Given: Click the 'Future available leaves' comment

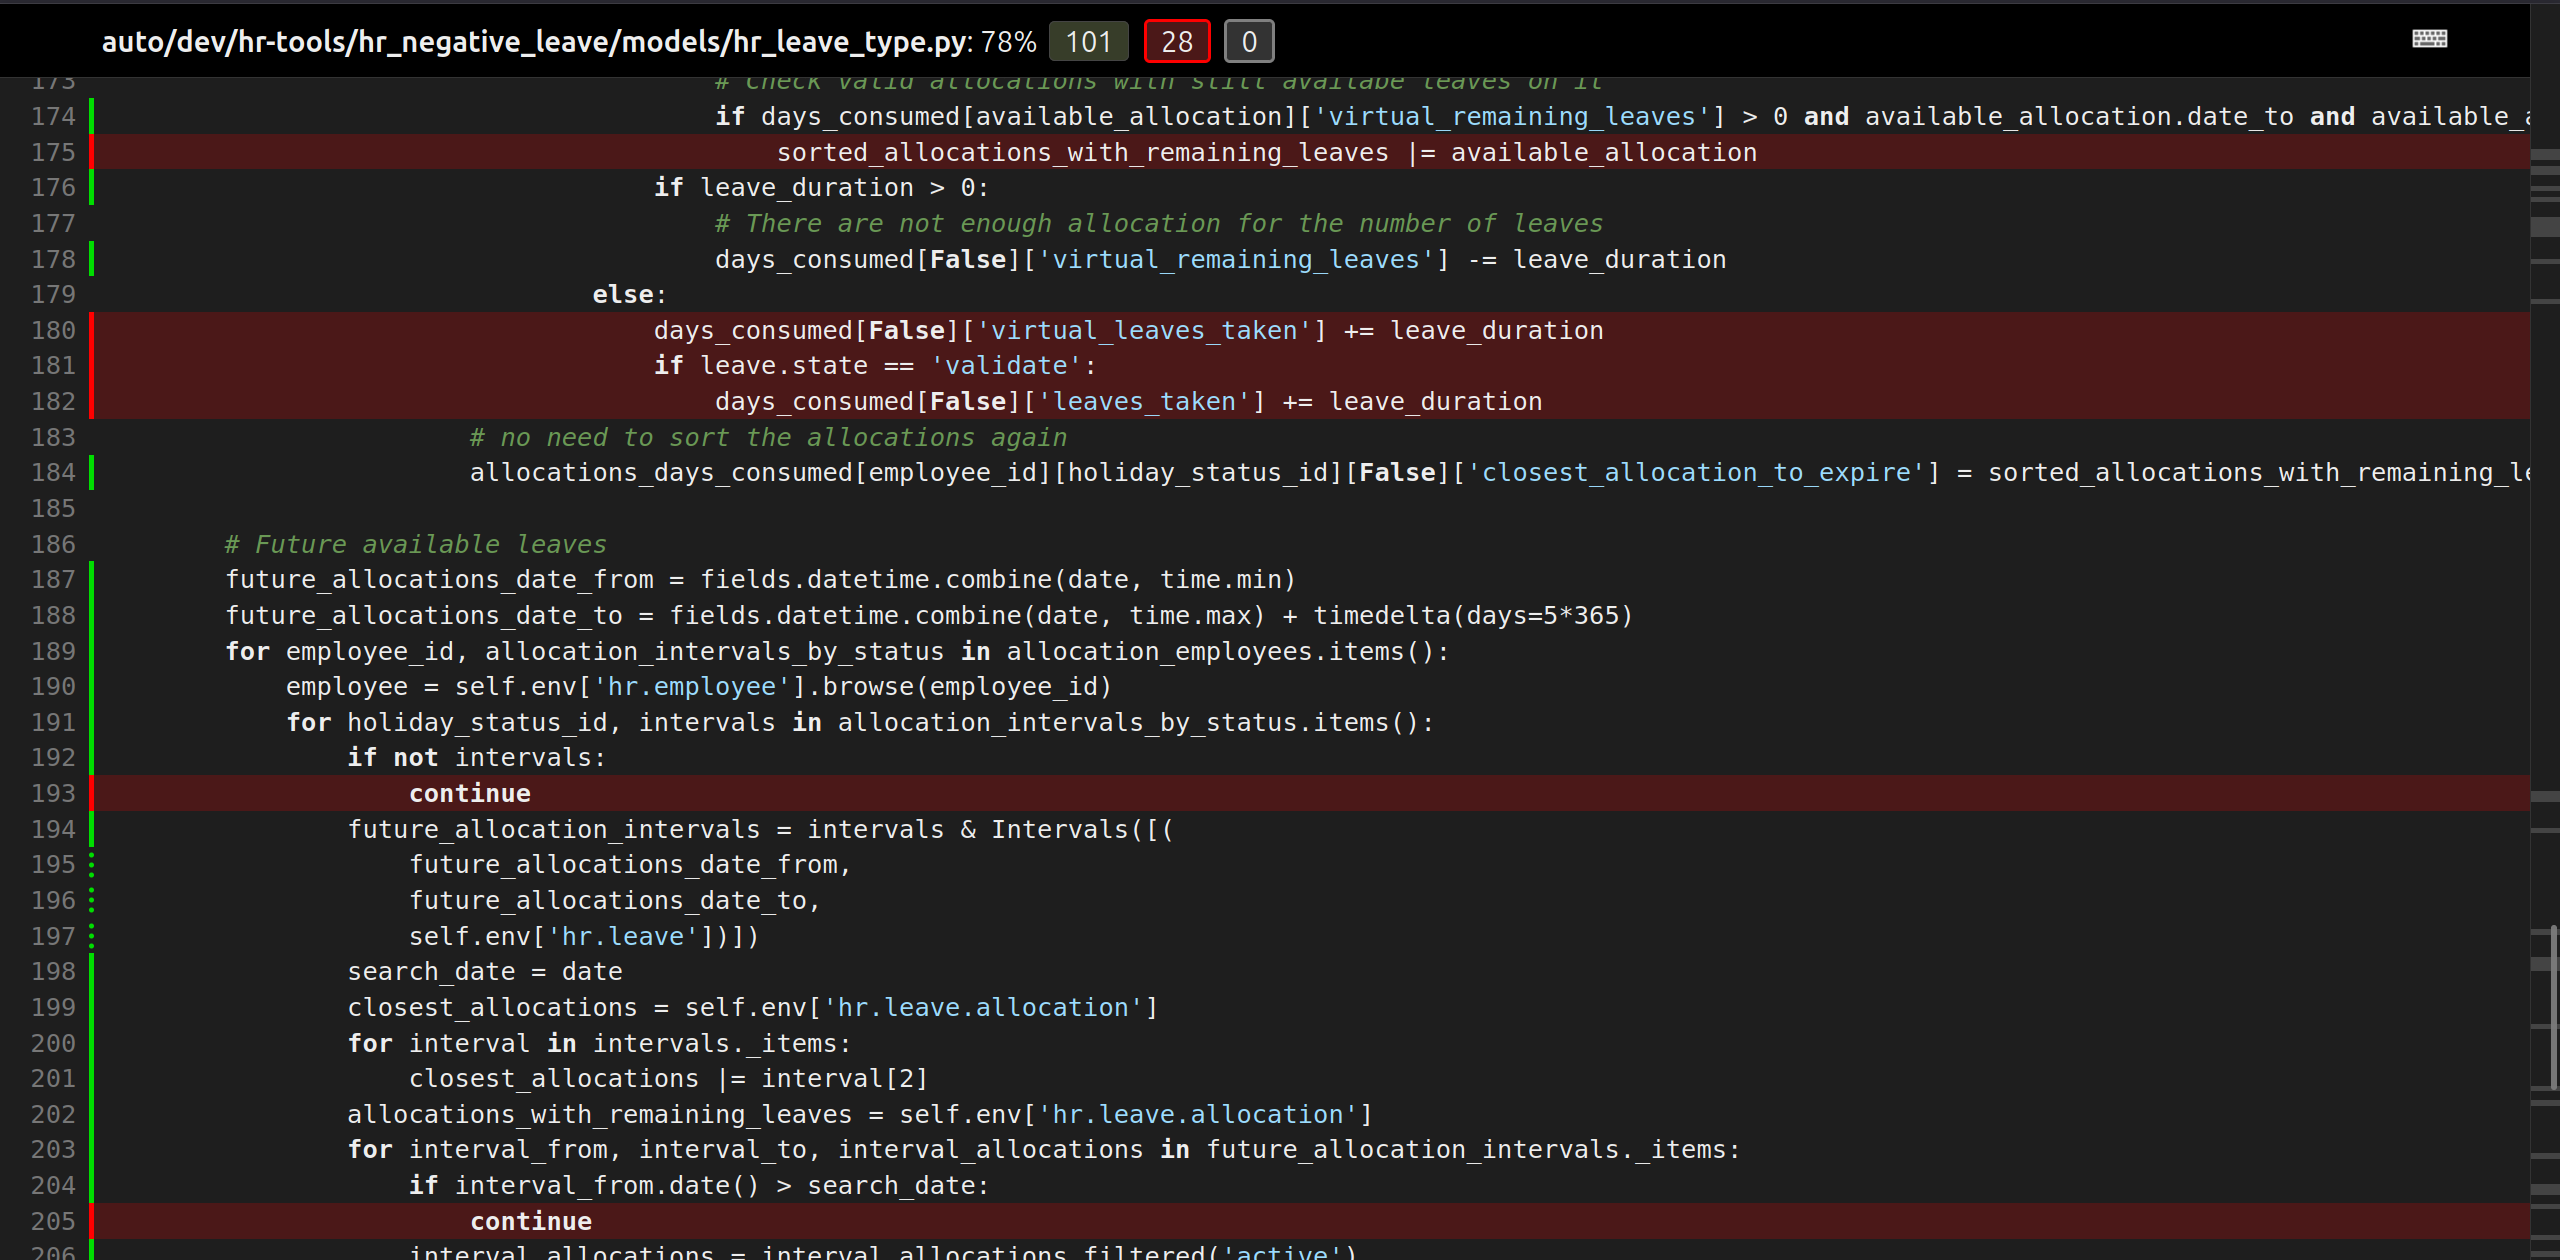Looking at the screenshot, I should tap(415, 544).
